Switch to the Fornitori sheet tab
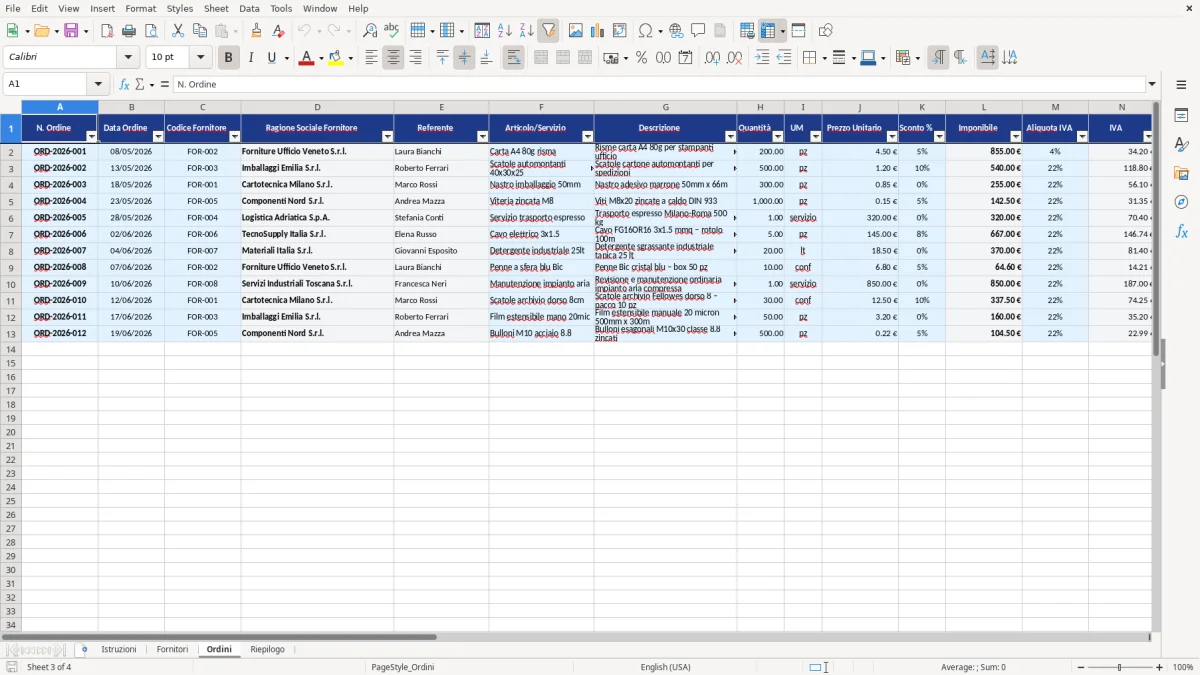Viewport: 1200px width, 675px height. 172,649
